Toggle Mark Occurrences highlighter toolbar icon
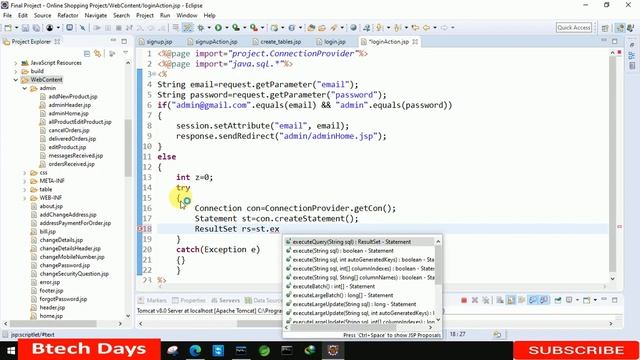640x360 pixels. [x=188, y=28]
